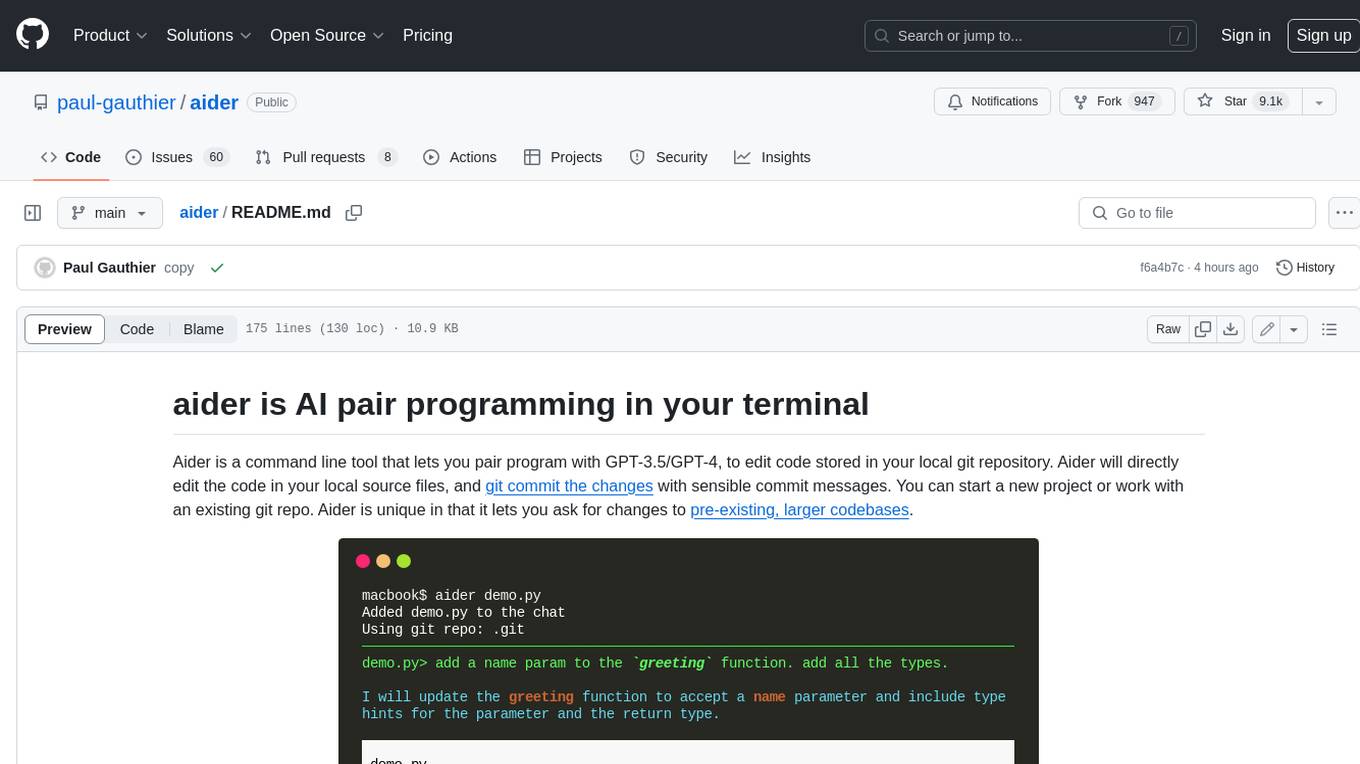Image resolution: width=1360 pixels, height=764 pixels.
Task: Open more edit options dropdown
Action: click(1294, 329)
